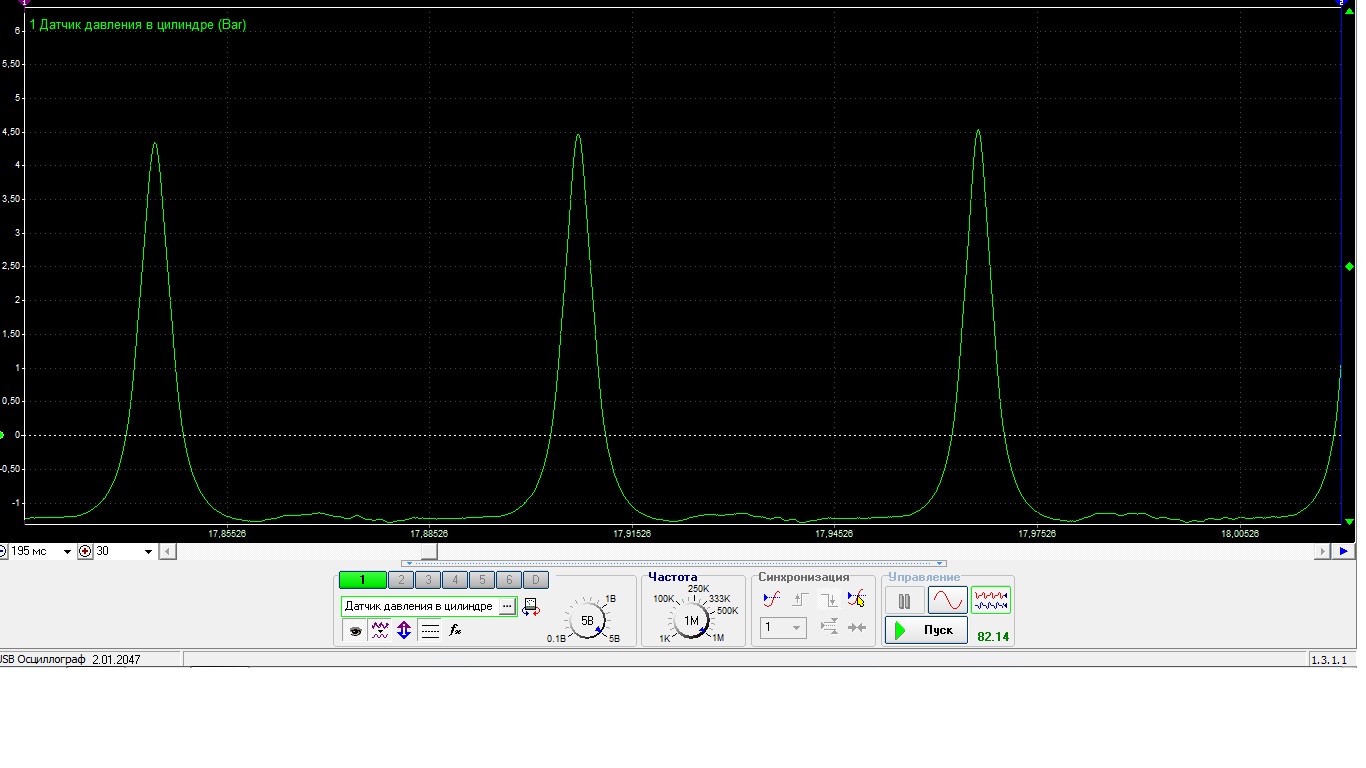Select rising edge trigger icon
The width and height of the screenshot is (1366, 768).
(800, 600)
